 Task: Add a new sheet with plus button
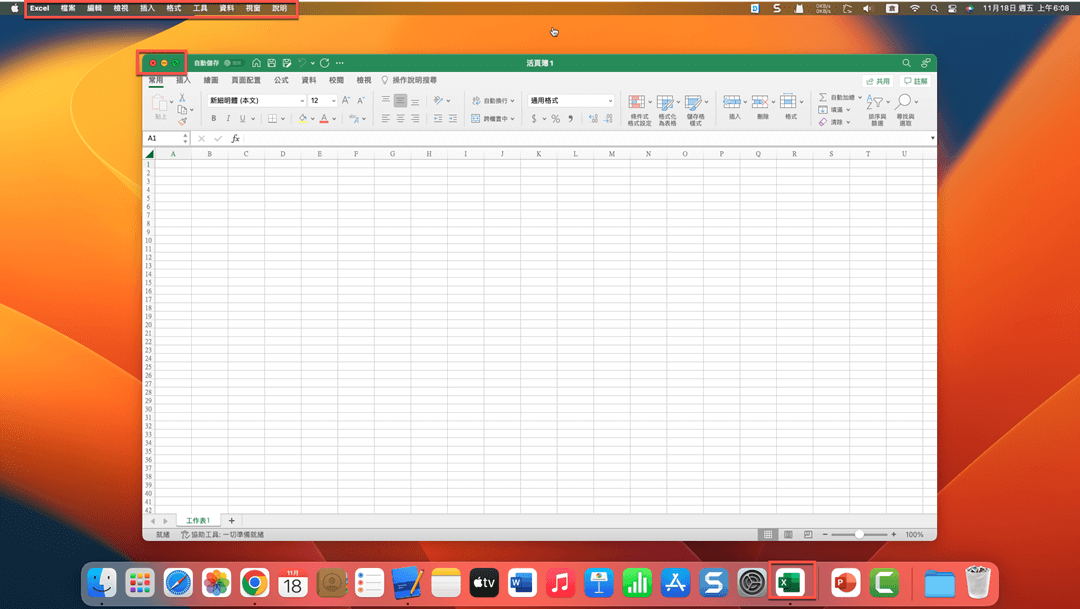[231, 521]
